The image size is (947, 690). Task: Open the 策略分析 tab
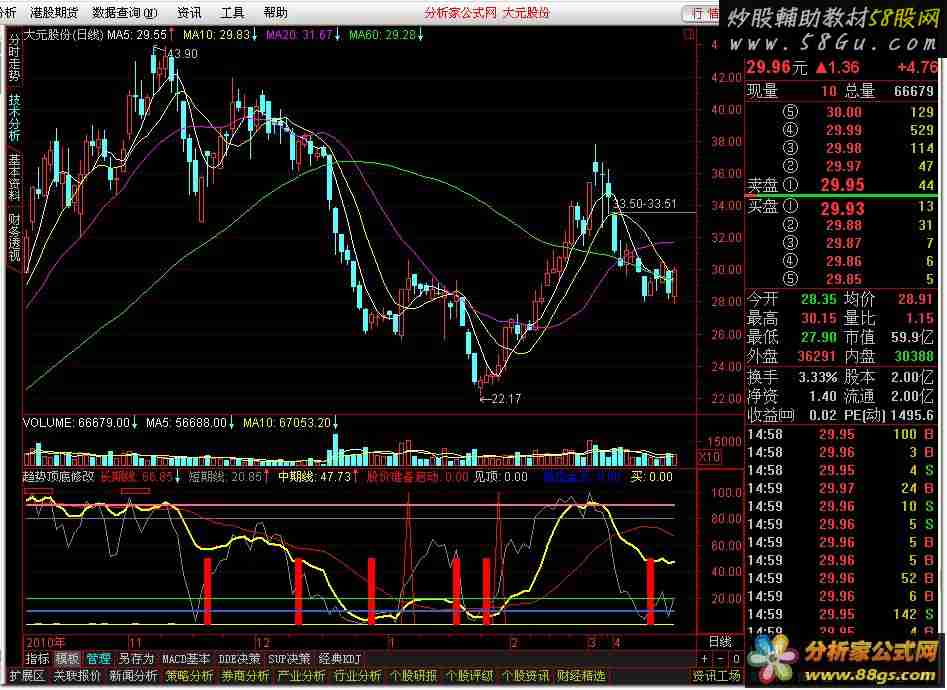(190, 675)
